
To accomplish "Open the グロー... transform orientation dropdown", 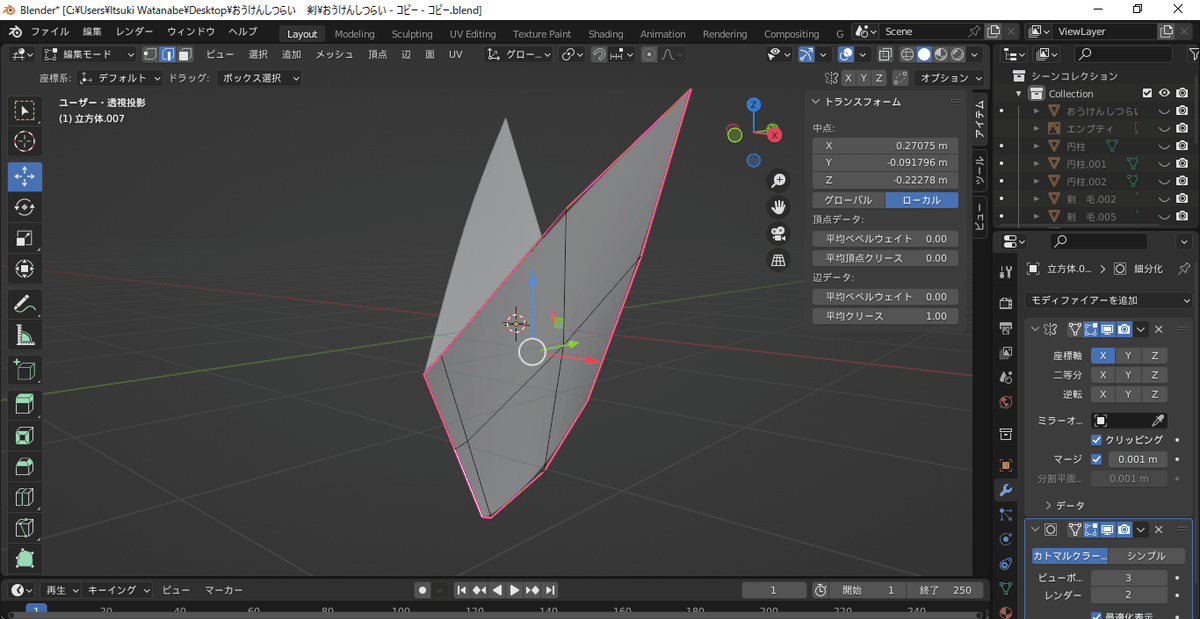I will point(519,55).
